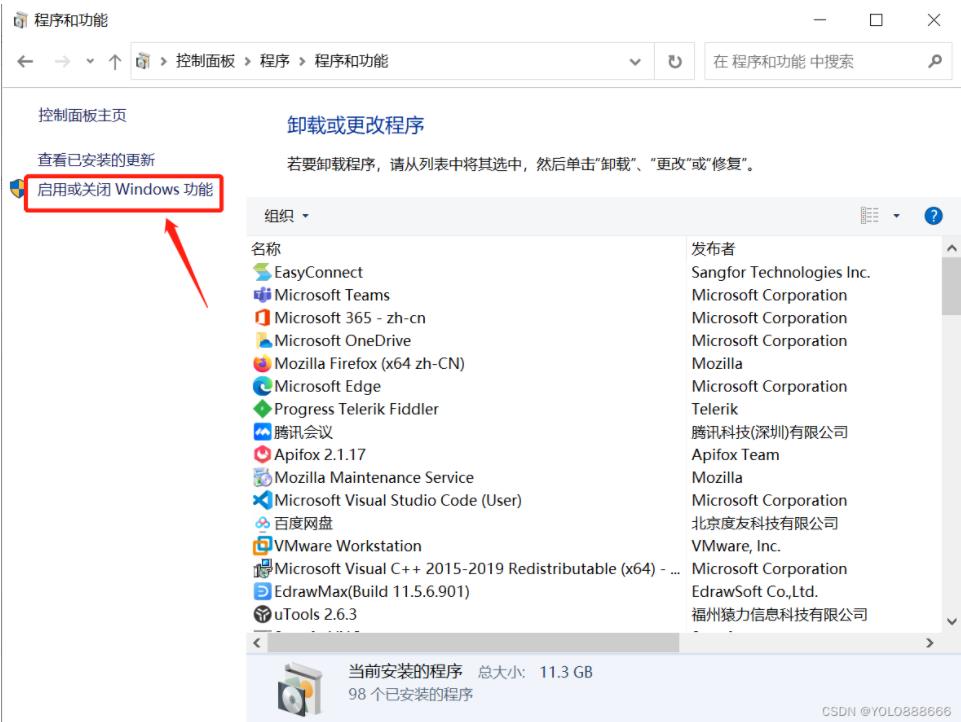Open the view options dropdown arrow
Image resolution: width=961 pixels, height=722 pixels.
click(x=896, y=216)
